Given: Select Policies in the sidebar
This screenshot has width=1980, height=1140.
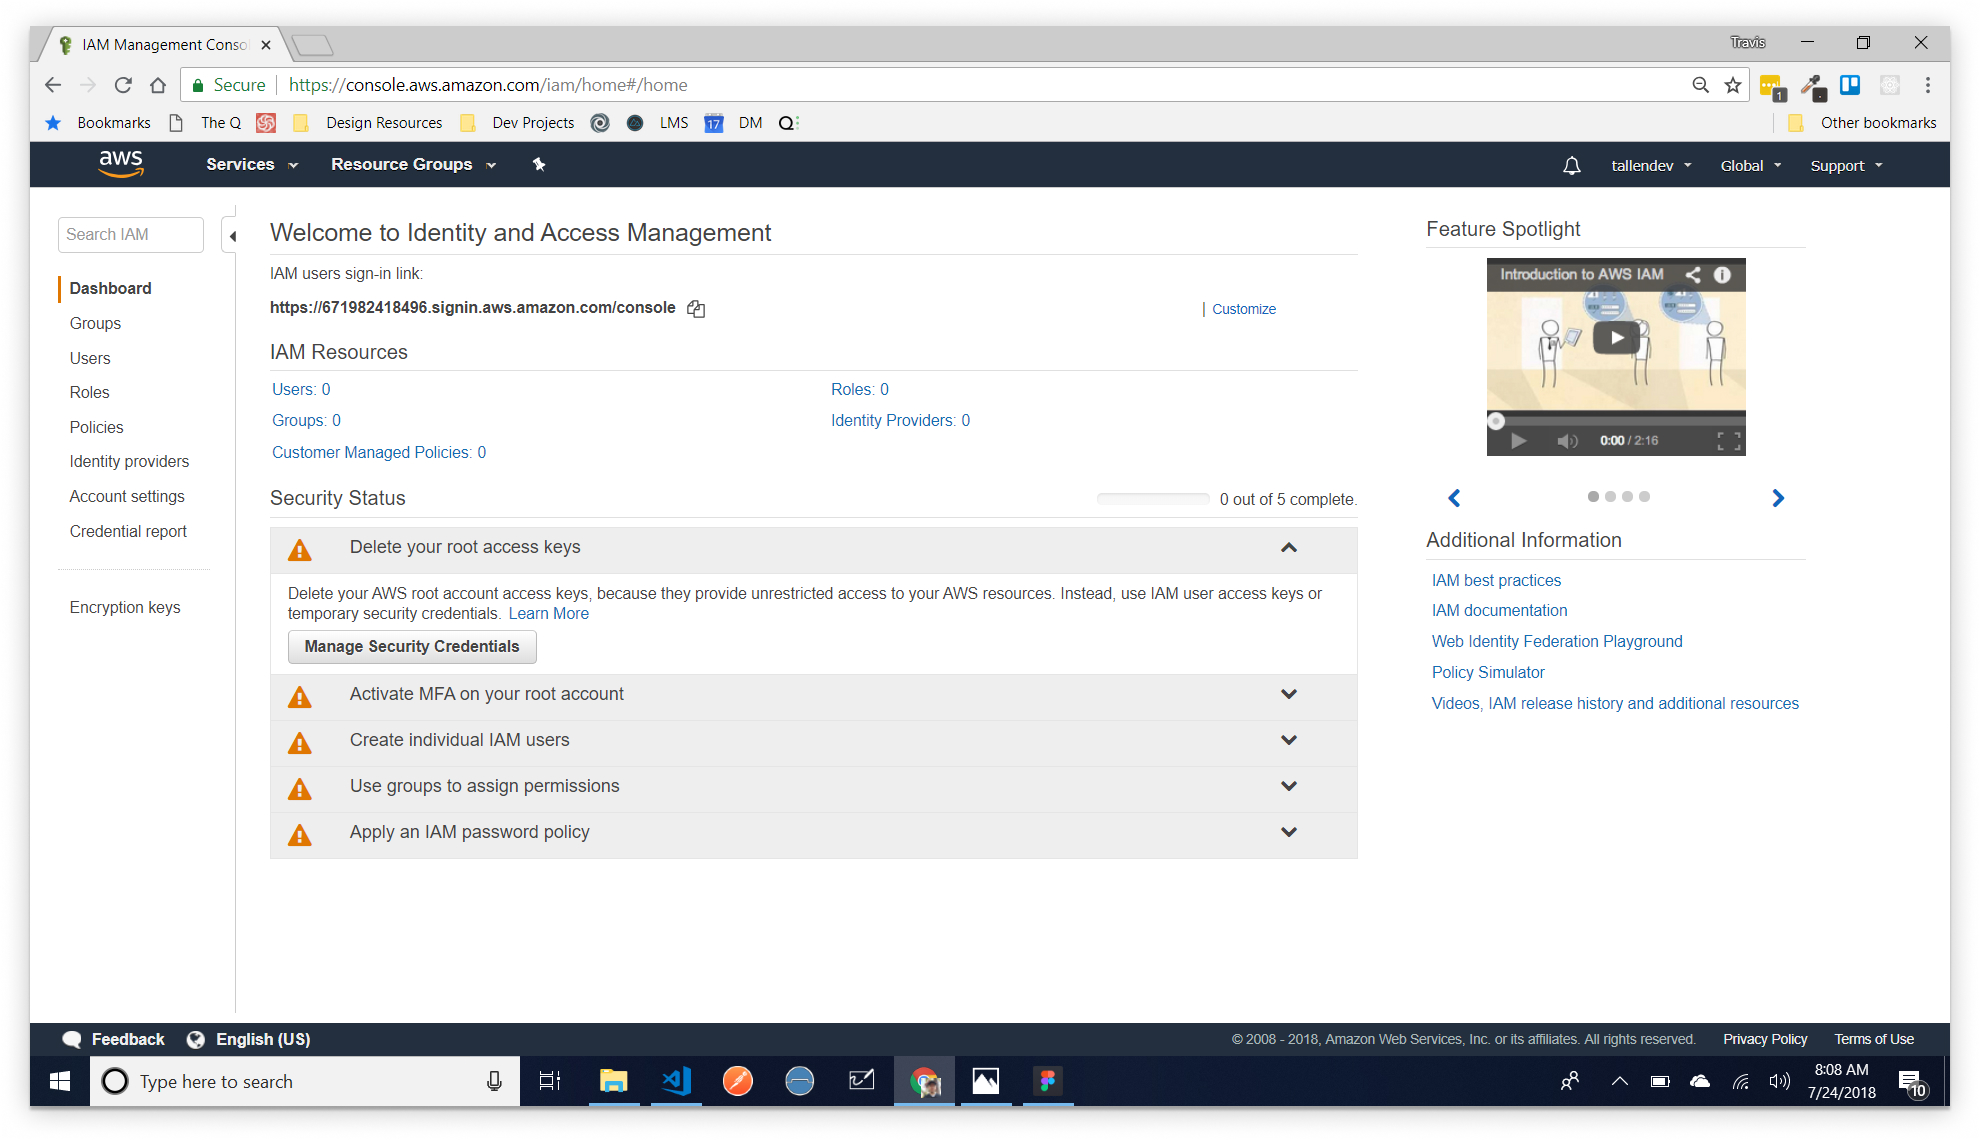Looking at the screenshot, I should pos(96,427).
